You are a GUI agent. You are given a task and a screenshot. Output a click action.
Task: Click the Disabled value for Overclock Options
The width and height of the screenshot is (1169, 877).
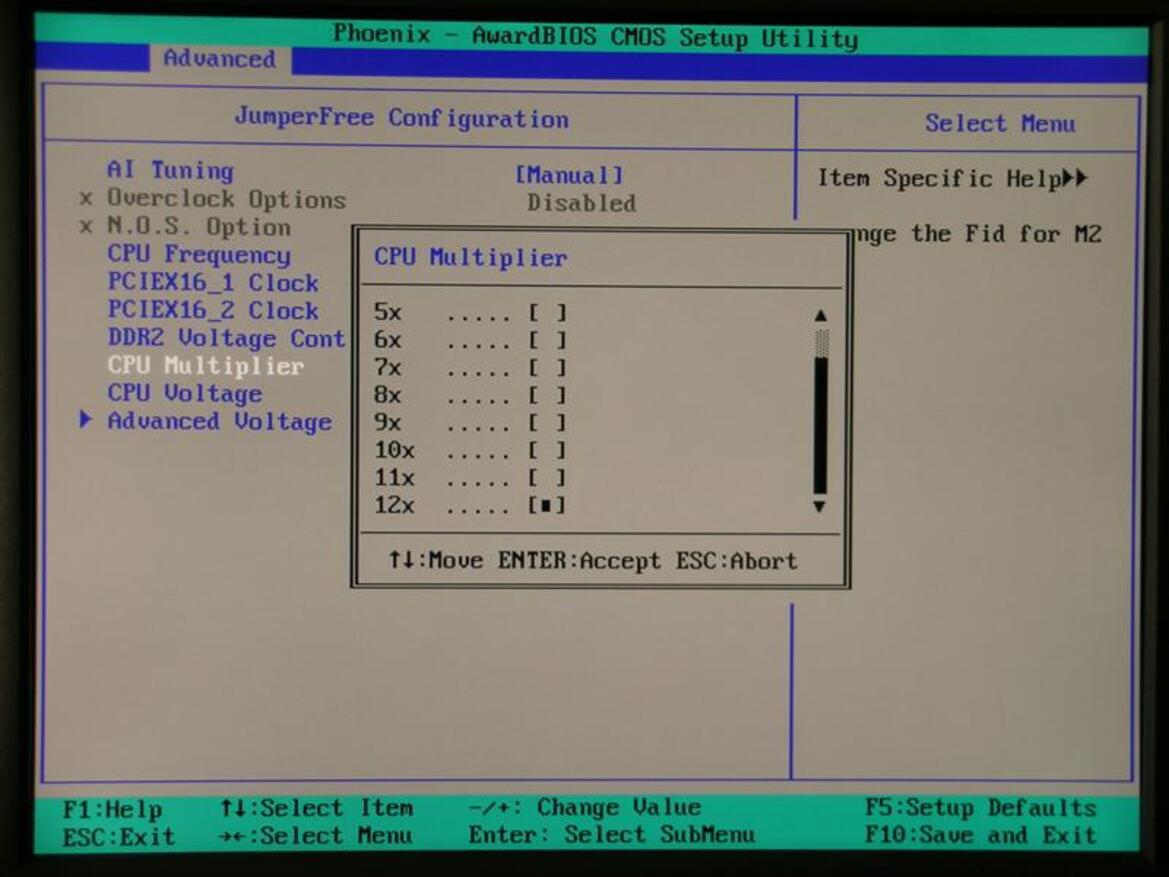click(582, 203)
